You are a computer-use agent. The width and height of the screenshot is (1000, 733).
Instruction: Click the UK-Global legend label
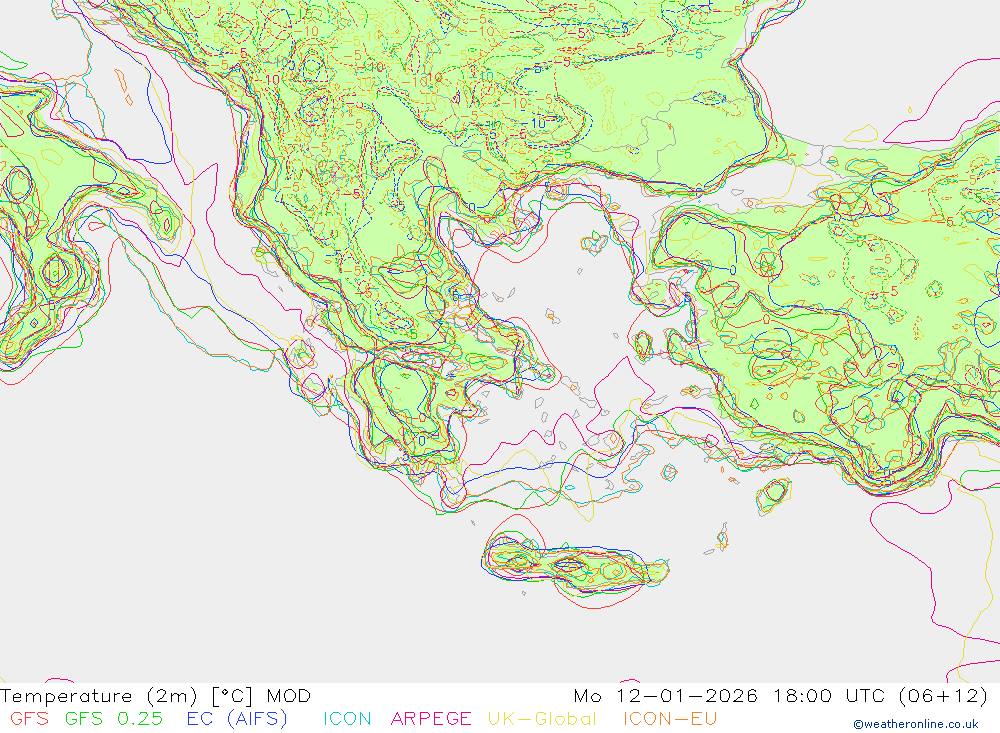[542, 718]
